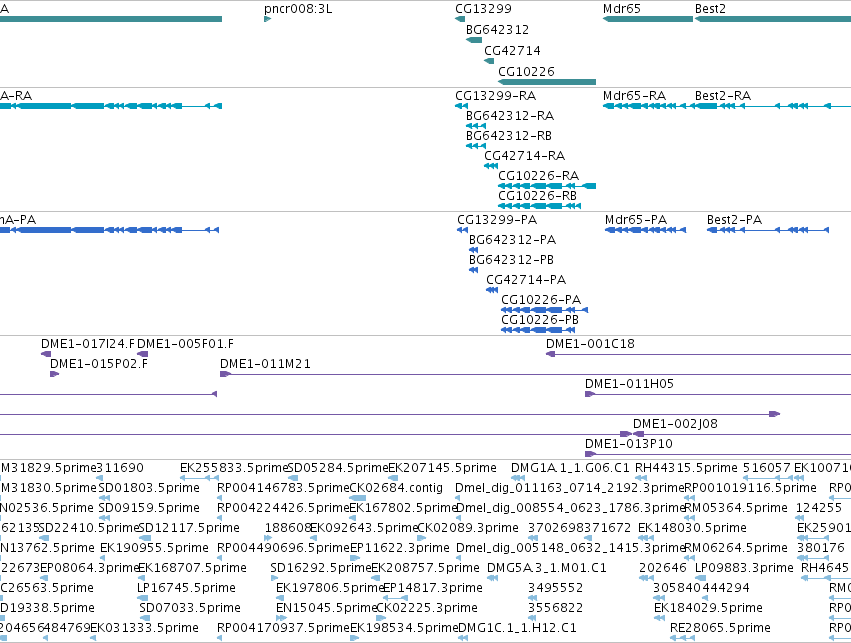Click the pncr008:3L gene label
This screenshot has height=643, width=851.
pyautogui.click(x=298, y=9)
